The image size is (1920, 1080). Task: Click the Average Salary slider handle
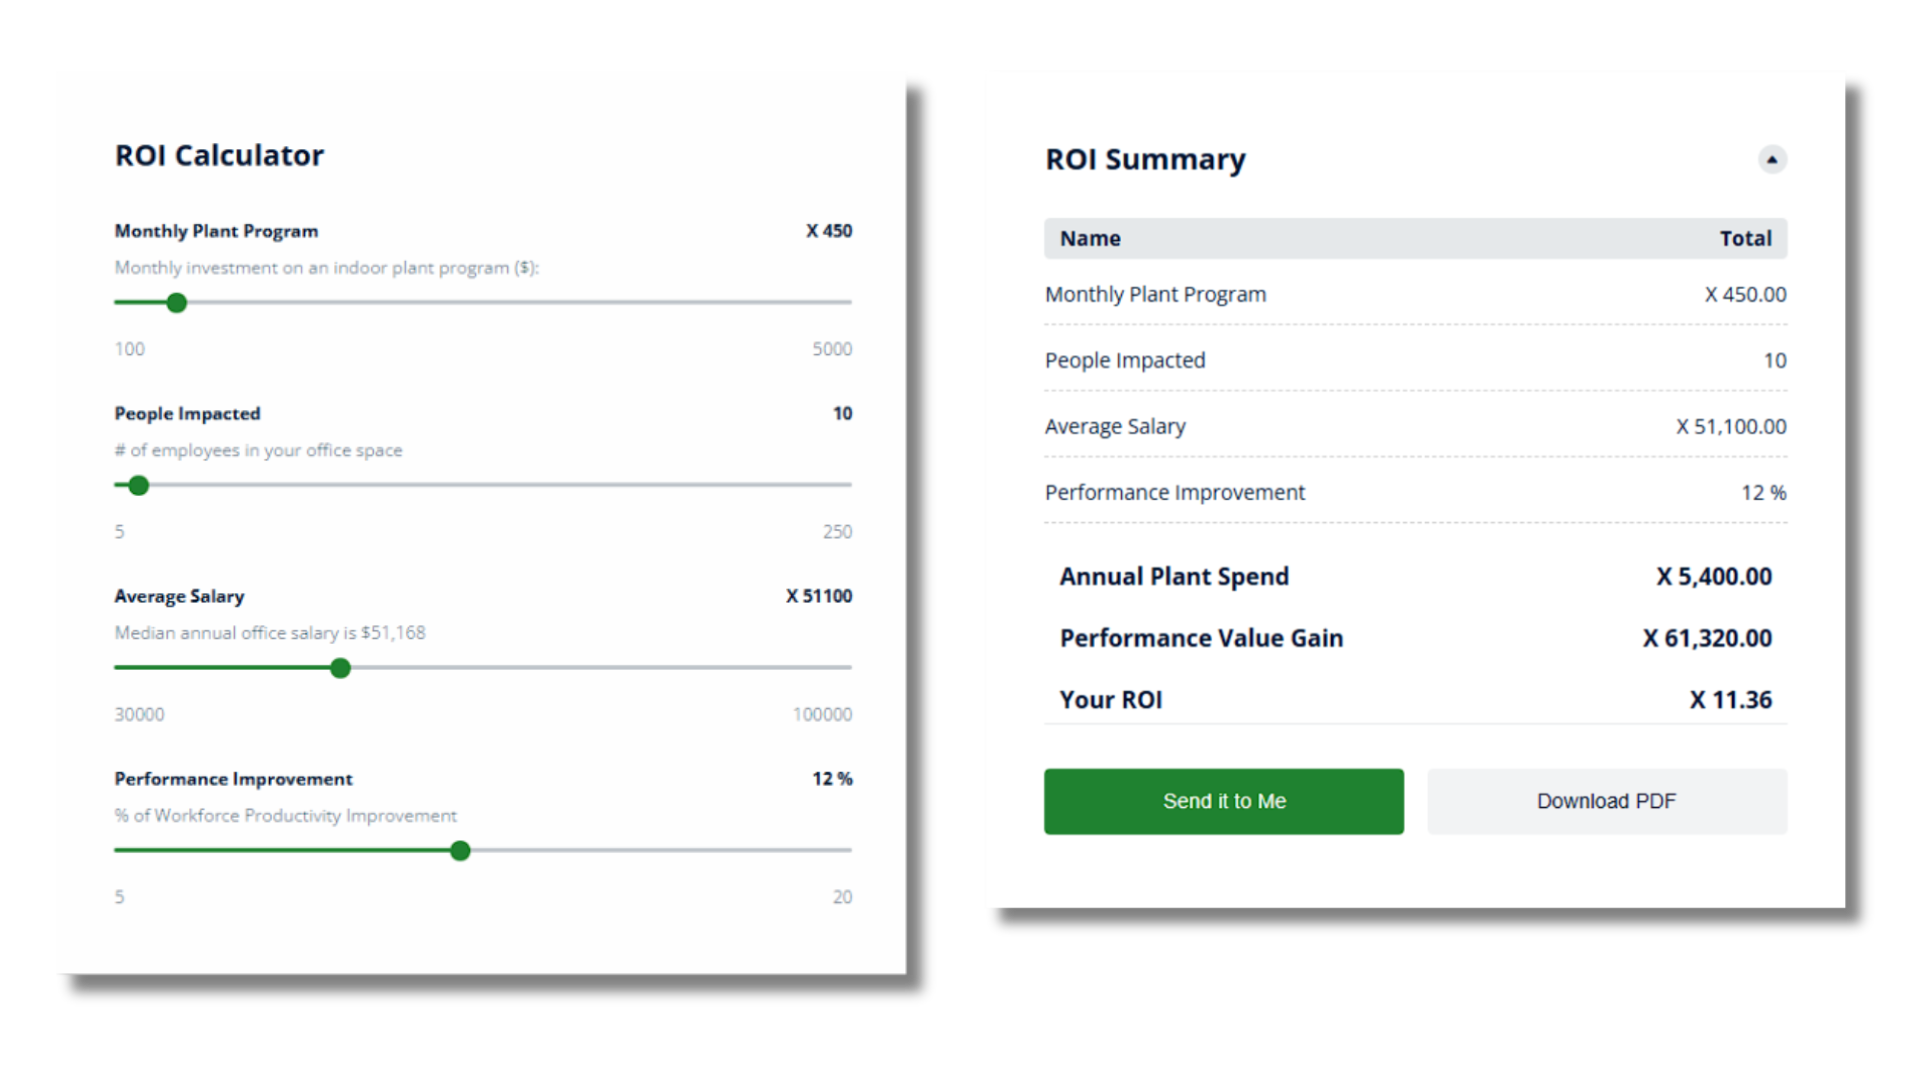340,668
